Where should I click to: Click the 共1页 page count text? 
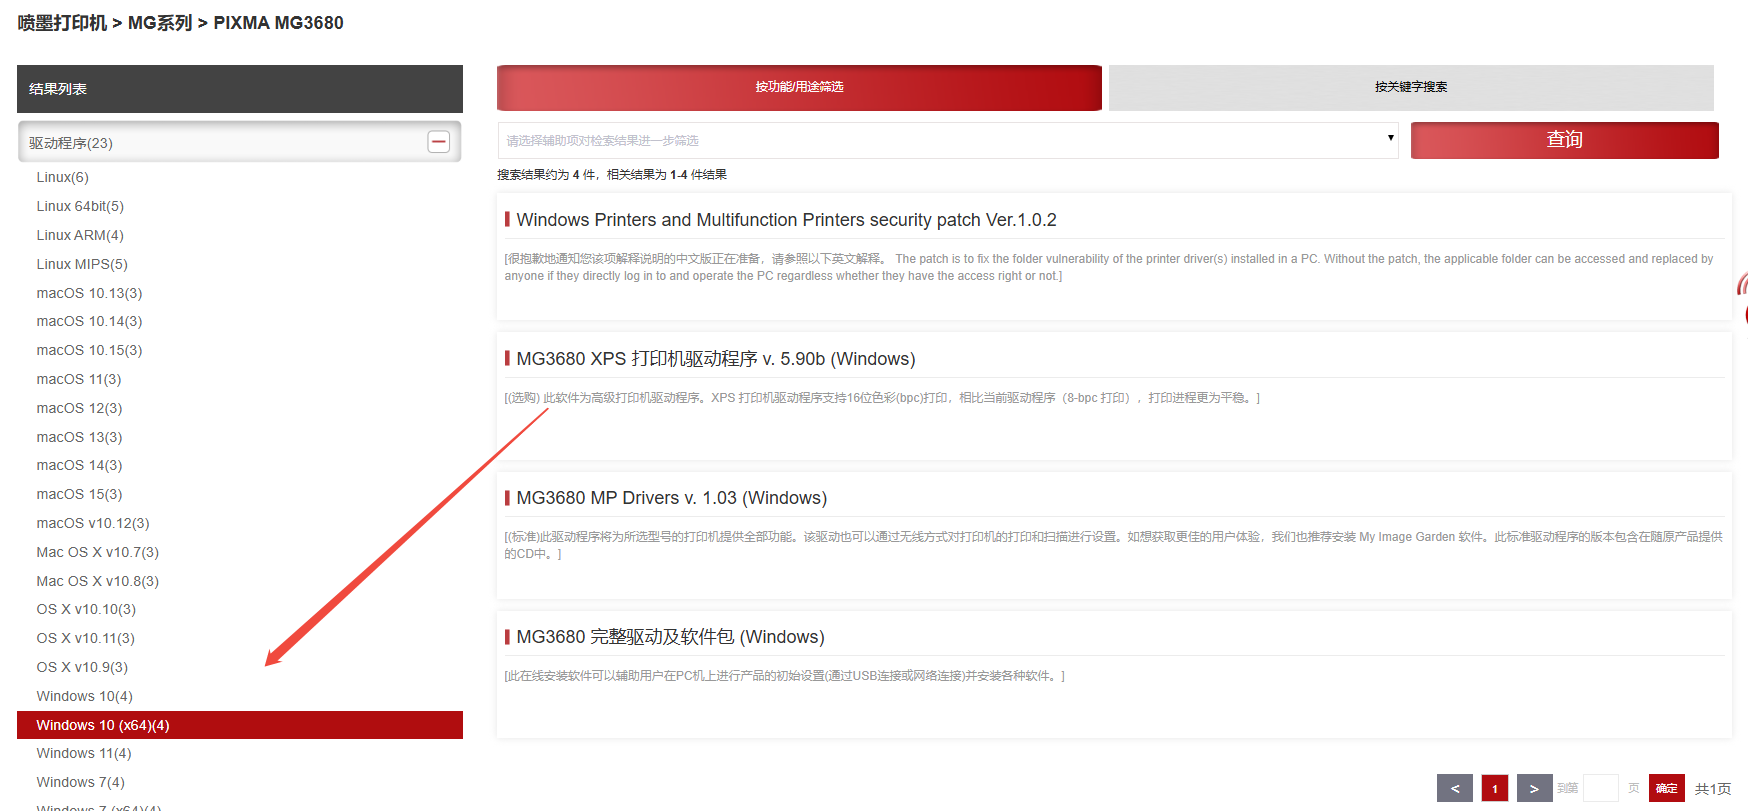click(x=1713, y=789)
